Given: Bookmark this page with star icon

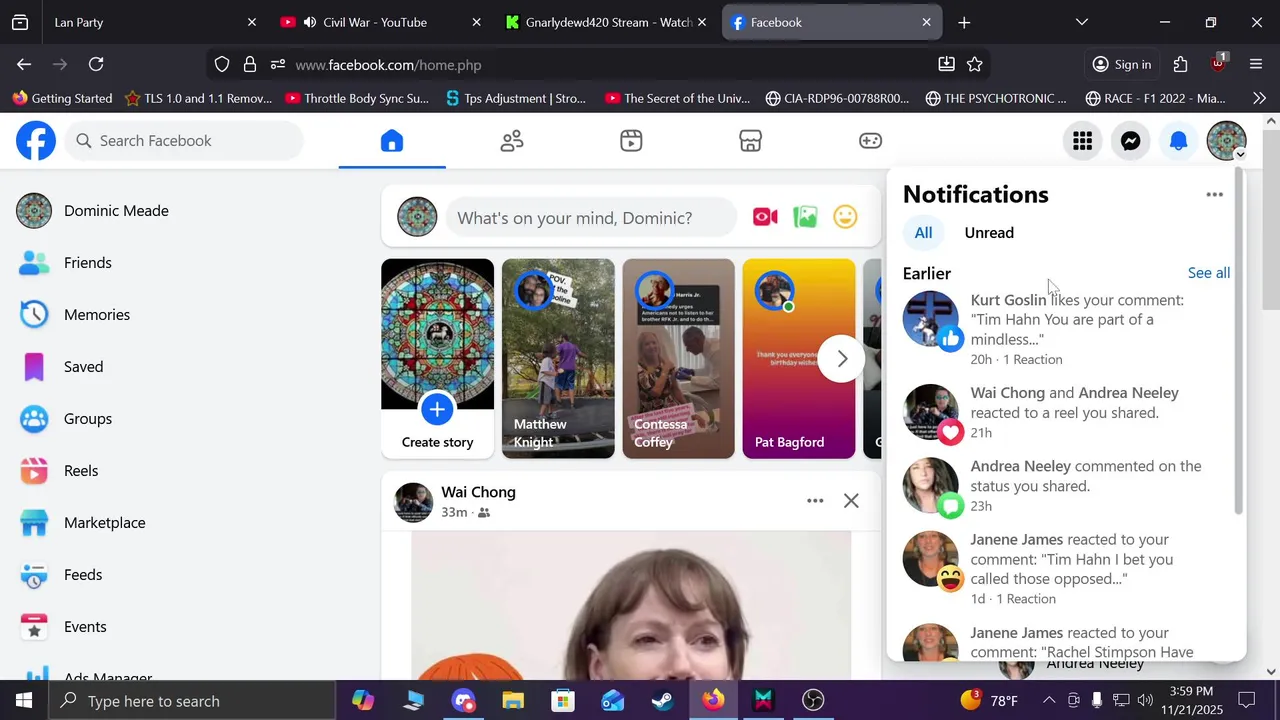Looking at the screenshot, I should [975, 64].
